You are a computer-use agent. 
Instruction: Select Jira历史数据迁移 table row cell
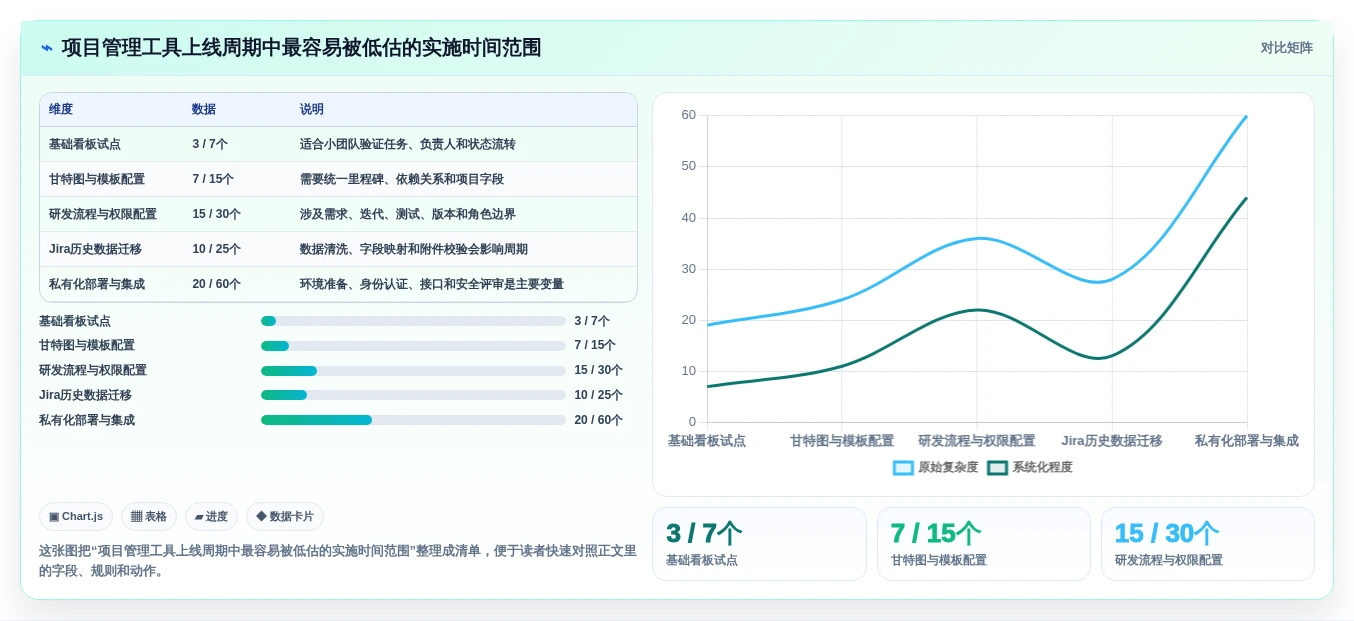click(95, 249)
